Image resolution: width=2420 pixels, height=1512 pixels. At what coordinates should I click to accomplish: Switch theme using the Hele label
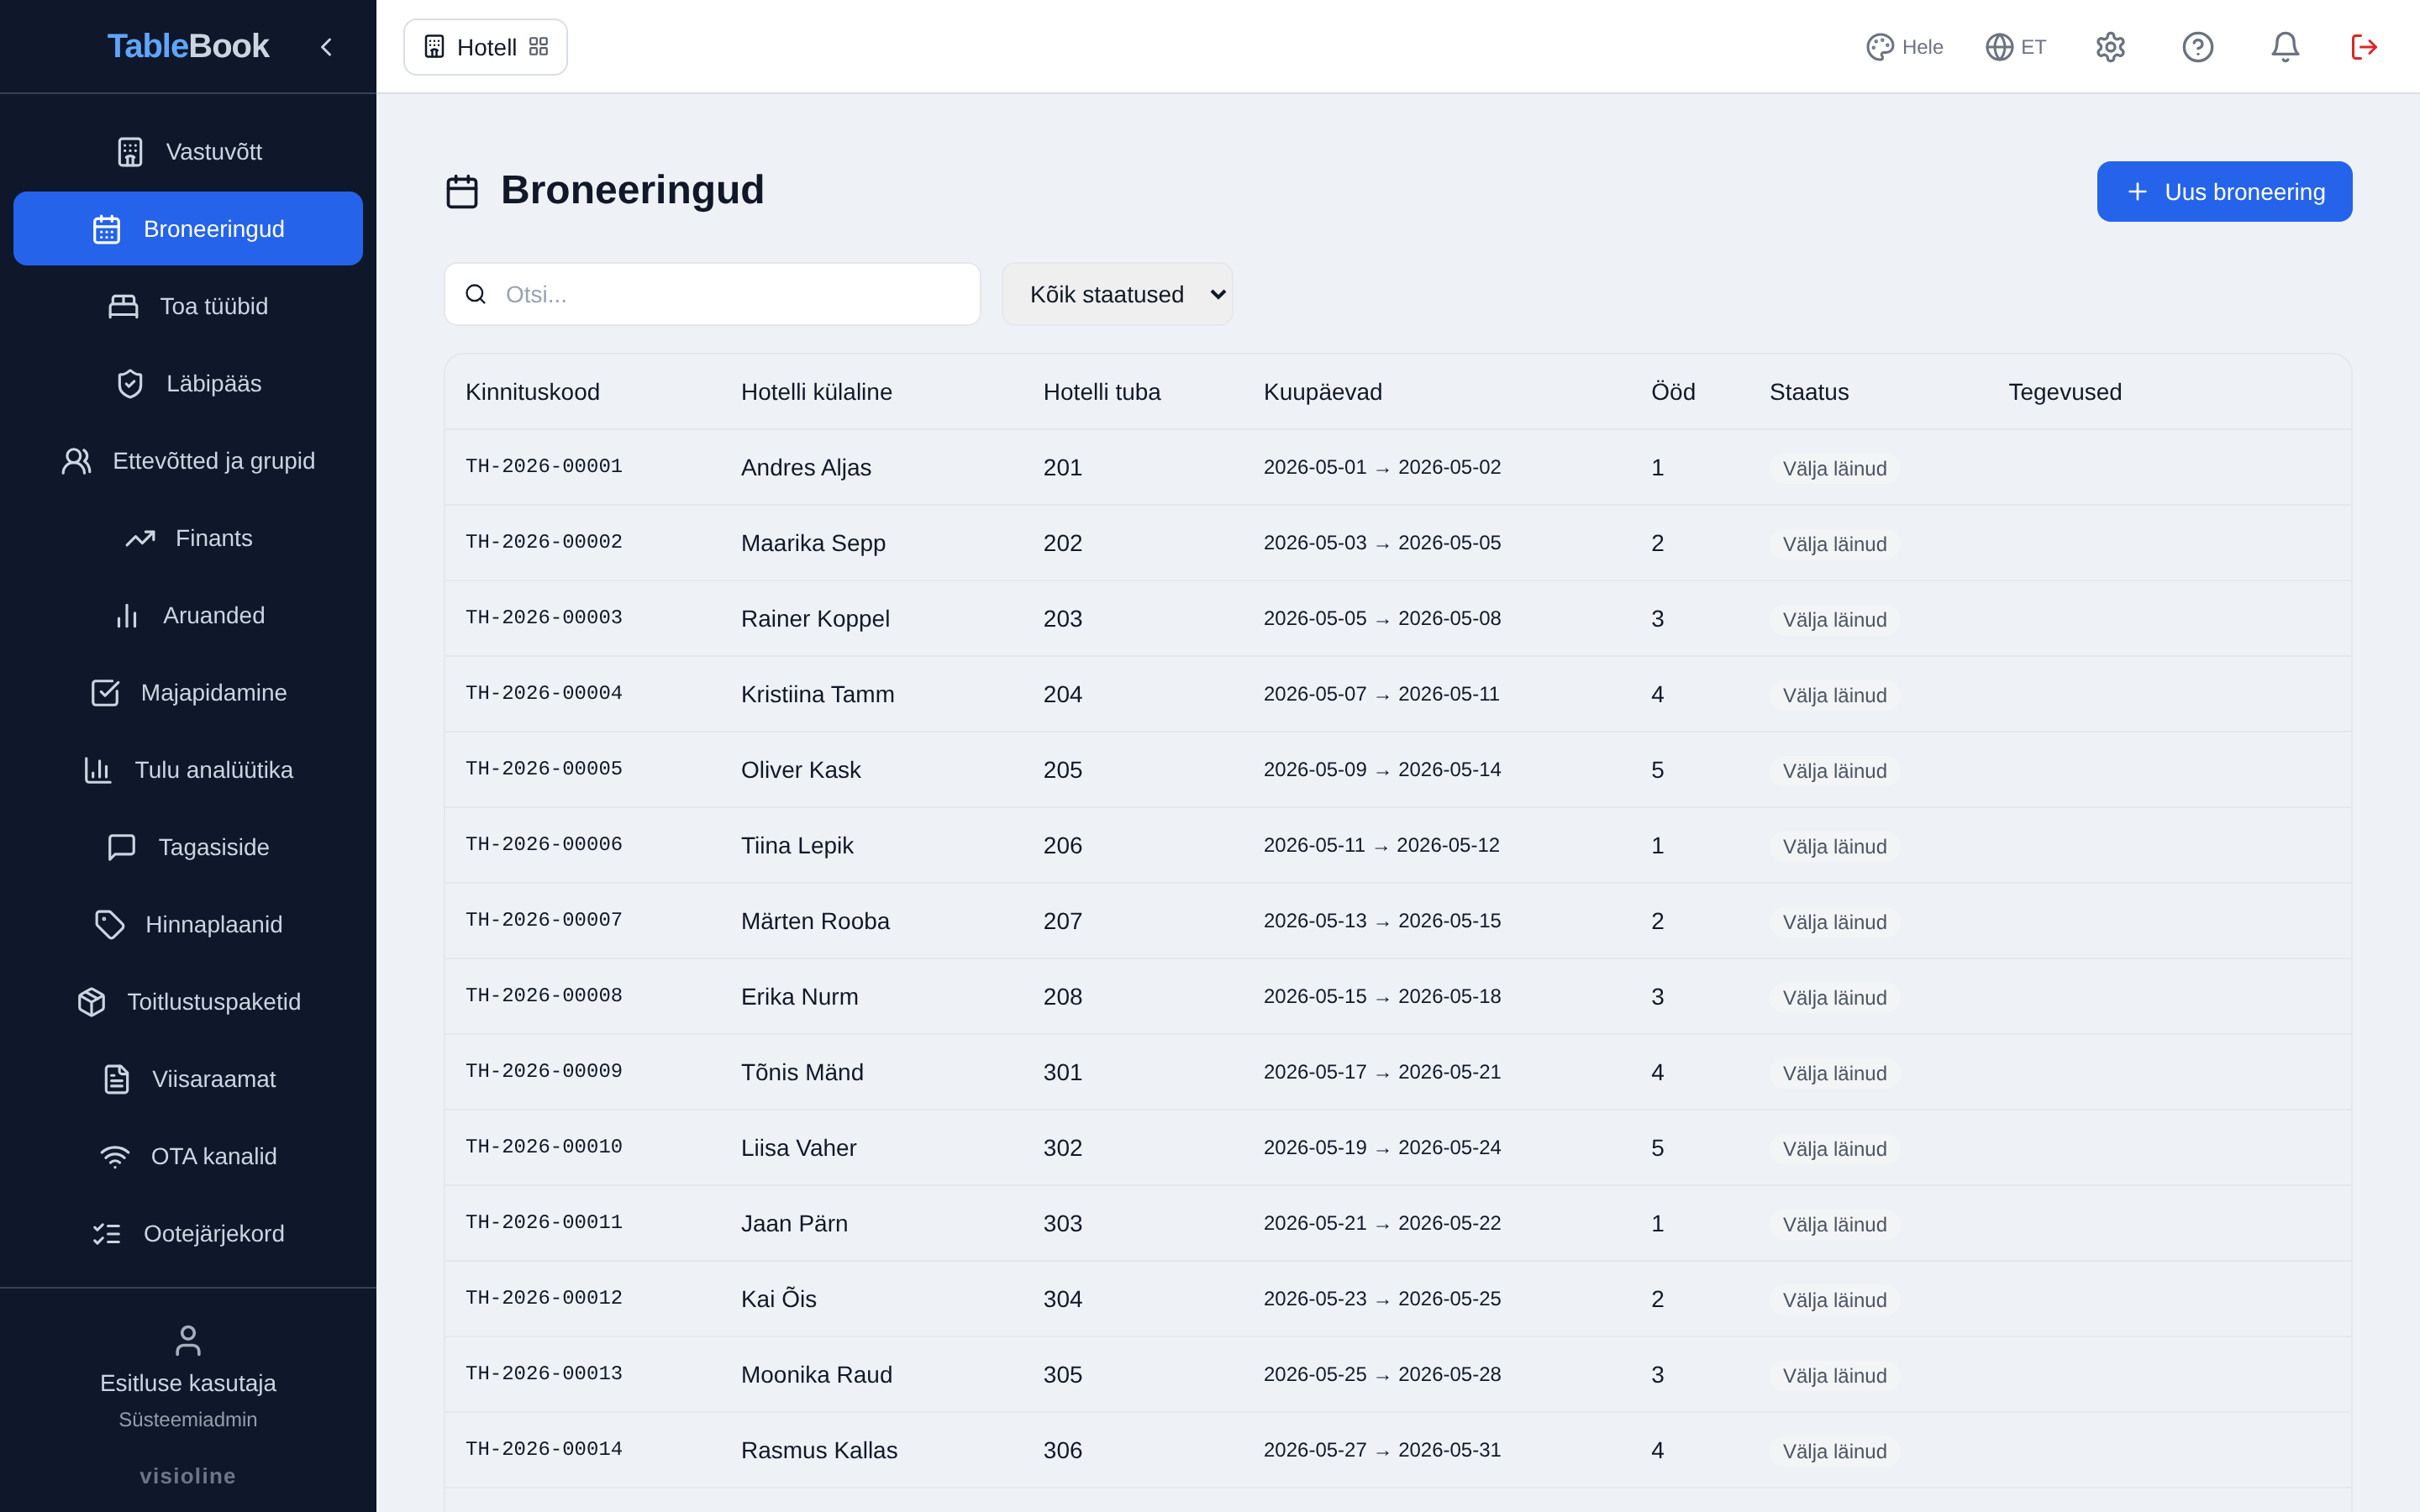[x=1922, y=47]
